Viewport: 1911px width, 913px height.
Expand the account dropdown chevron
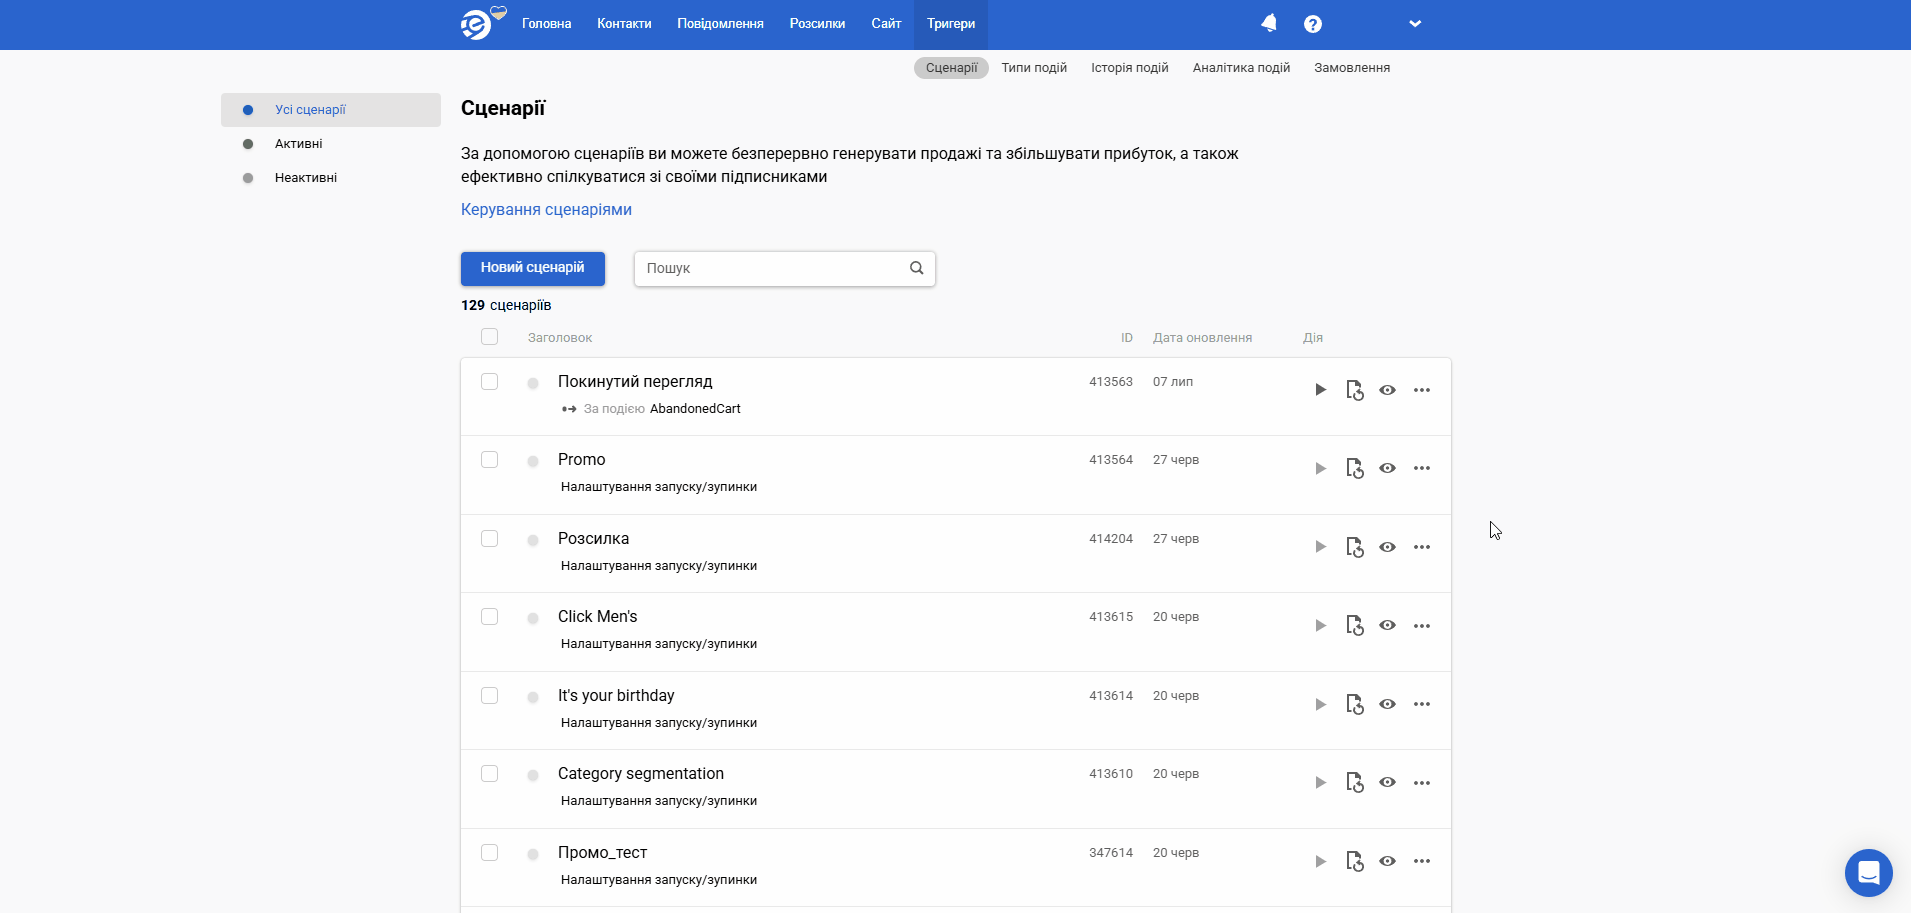coord(1415,24)
